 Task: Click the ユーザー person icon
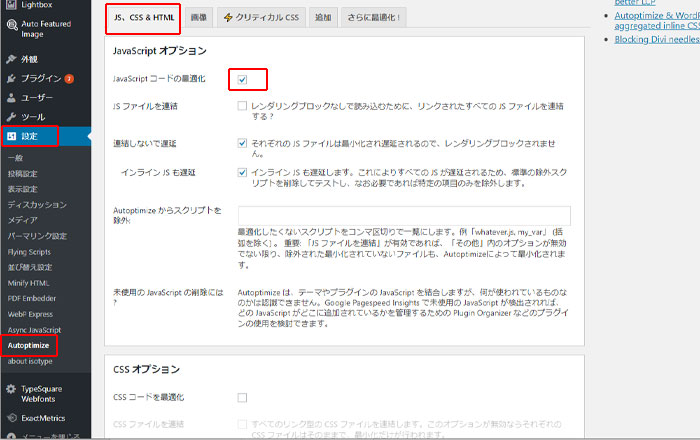pyautogui.click(x=11, y=98)
